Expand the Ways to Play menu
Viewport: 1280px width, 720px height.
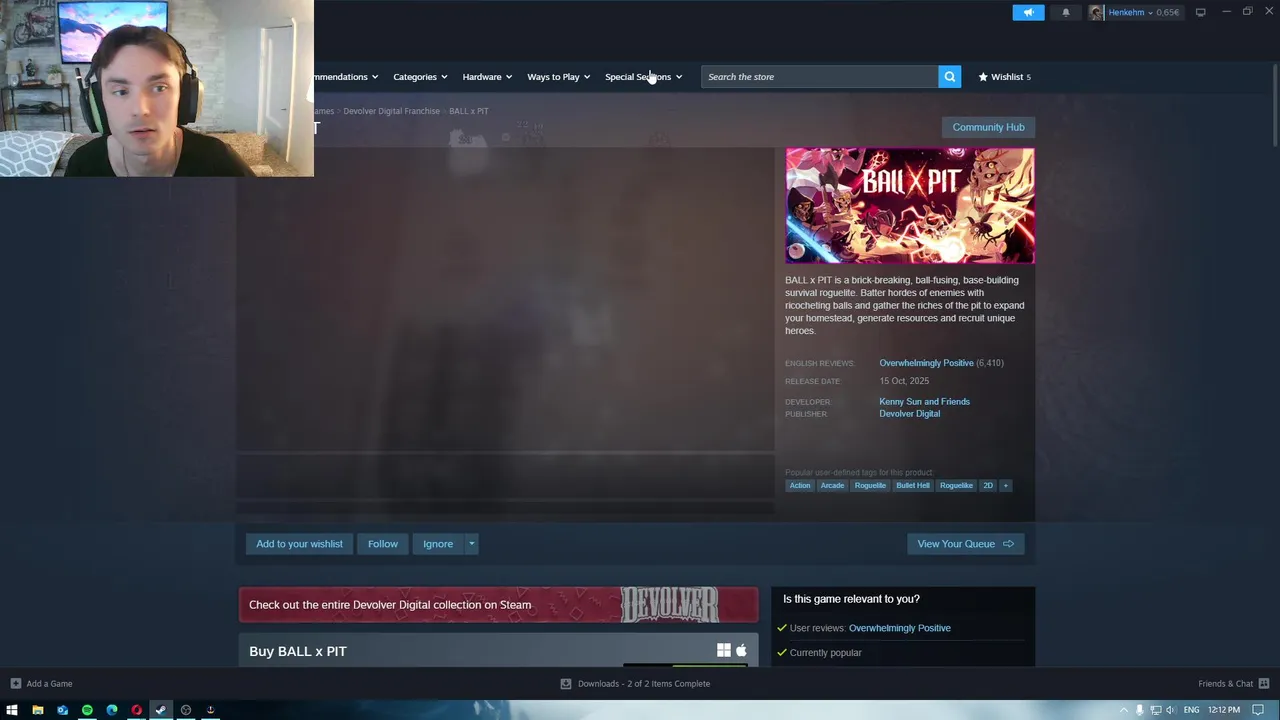coord(558,76)
